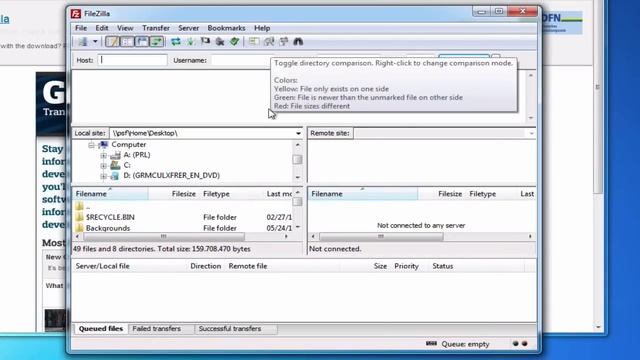Expand the A: (PRL) drive node

point(103,155)
